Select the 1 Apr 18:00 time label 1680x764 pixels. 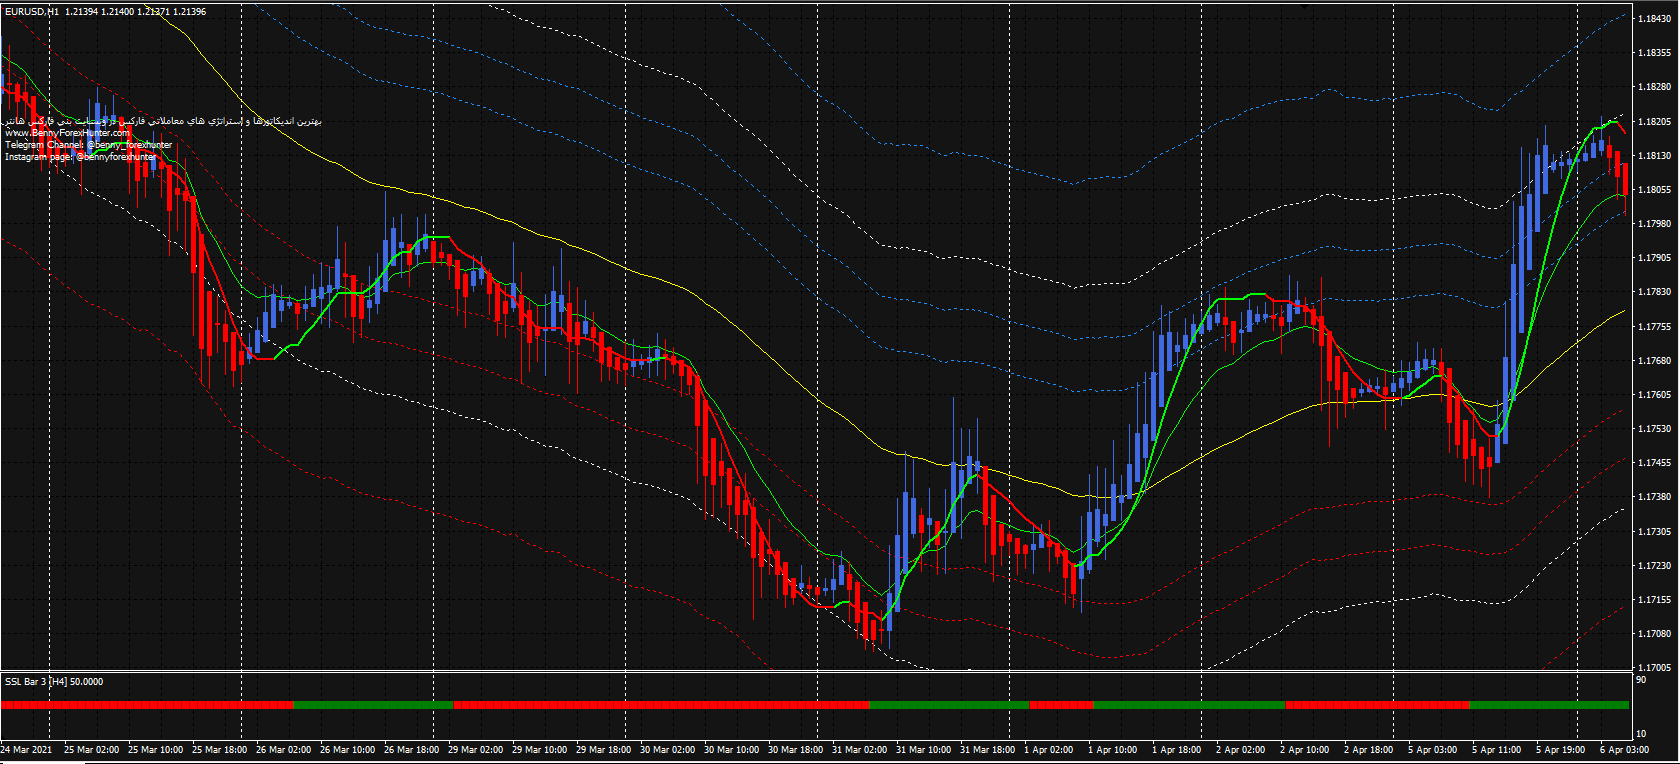point(1177,749)
